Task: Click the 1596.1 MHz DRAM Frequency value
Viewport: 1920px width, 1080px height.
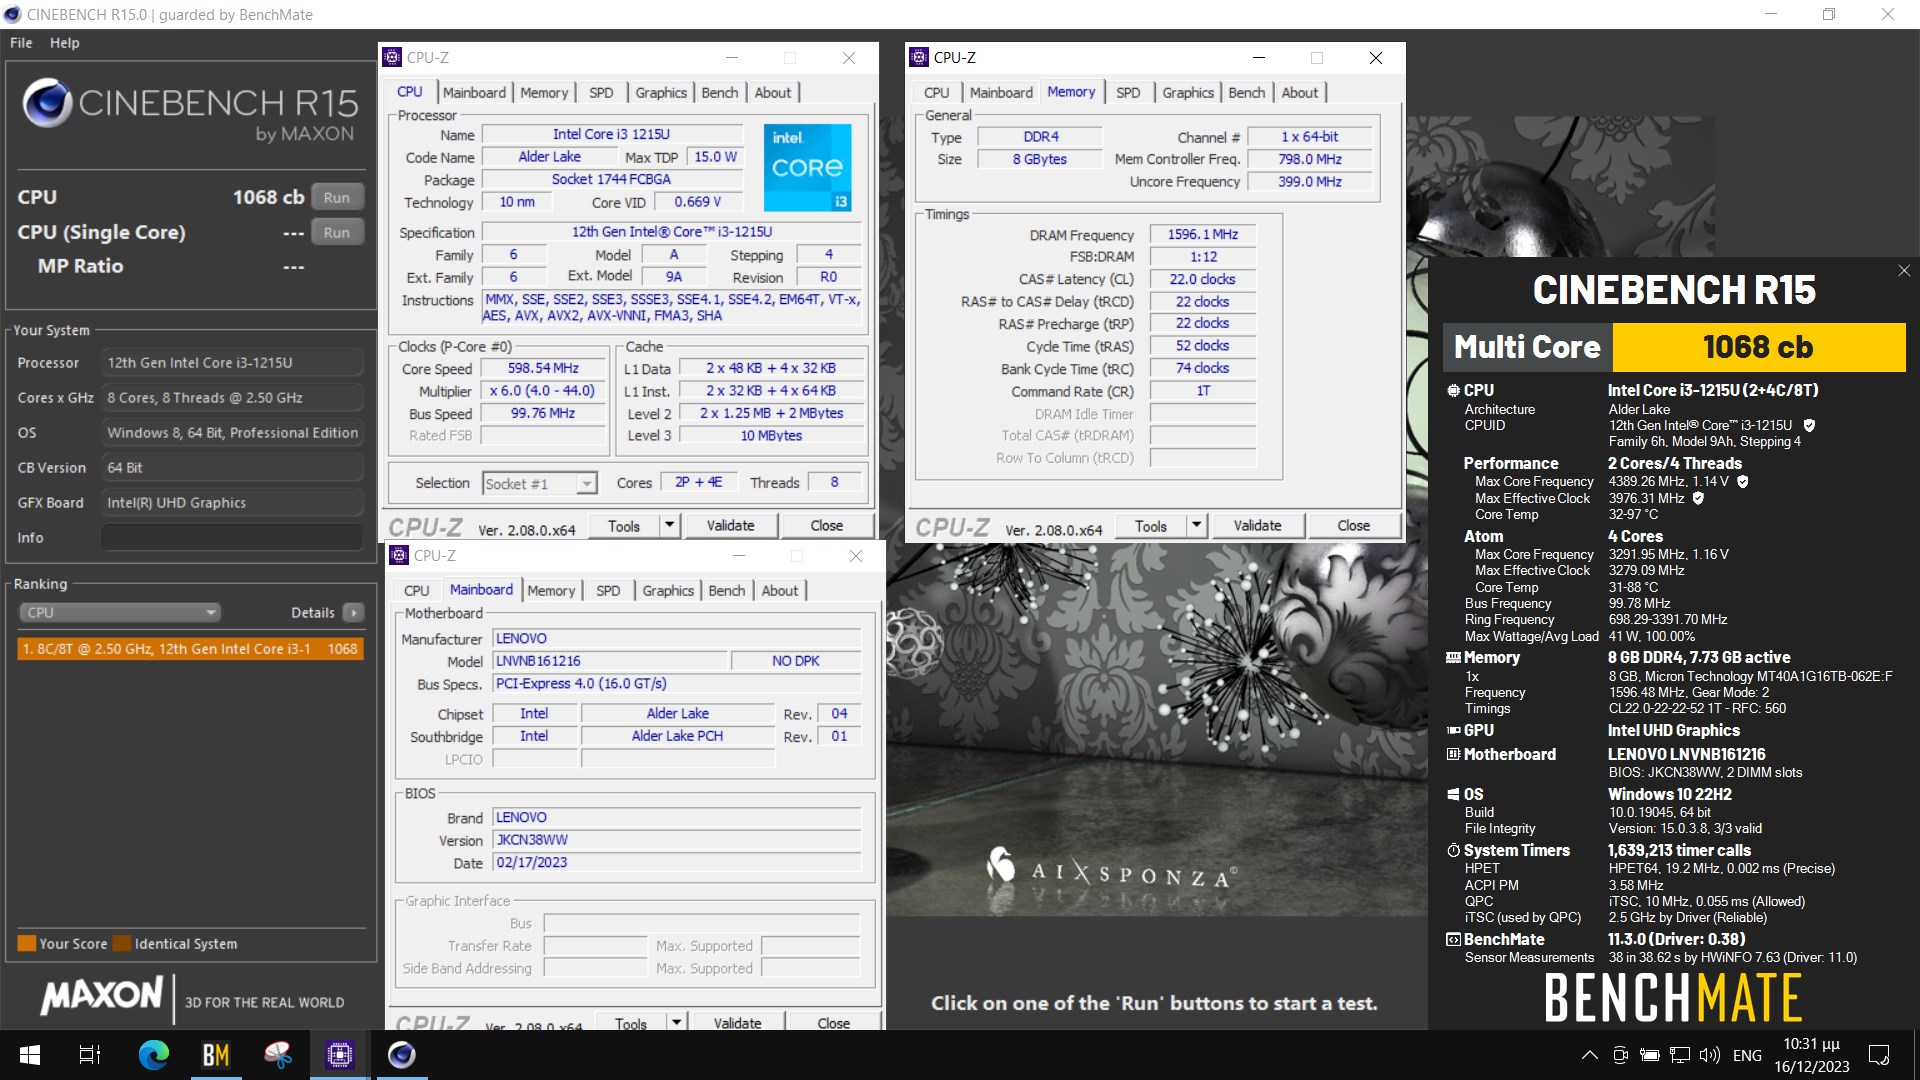Action: (x=1203, y=234)
